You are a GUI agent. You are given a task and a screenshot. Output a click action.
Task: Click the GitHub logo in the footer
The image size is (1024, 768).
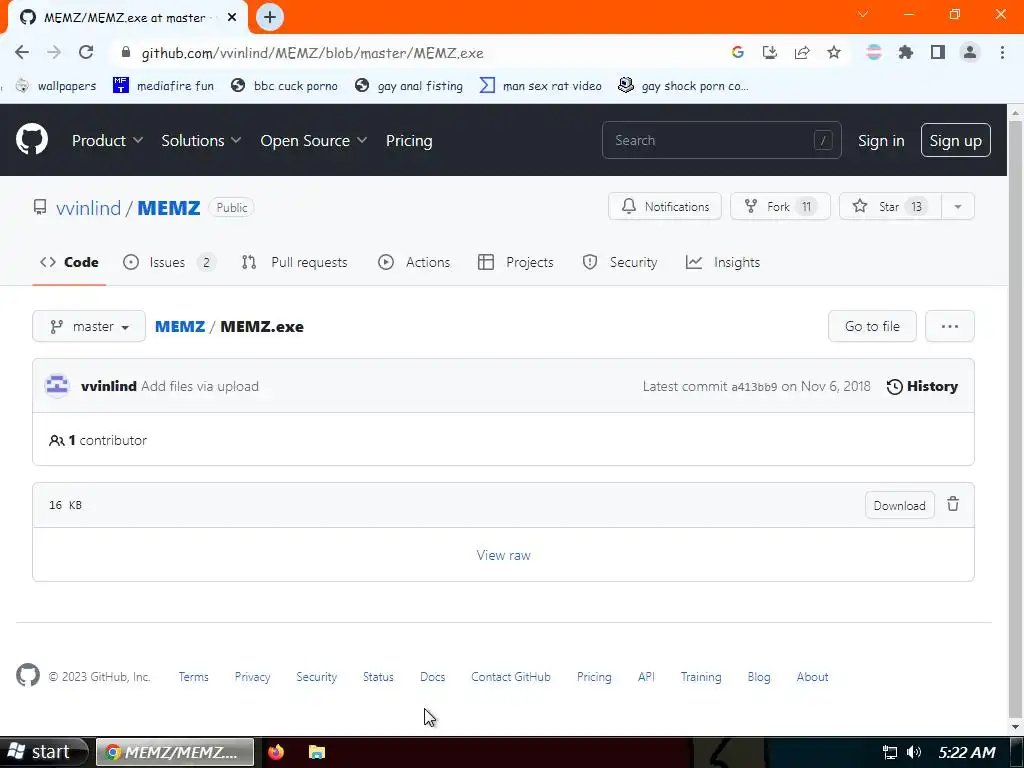pyautogui.click(x=27, y=676)
